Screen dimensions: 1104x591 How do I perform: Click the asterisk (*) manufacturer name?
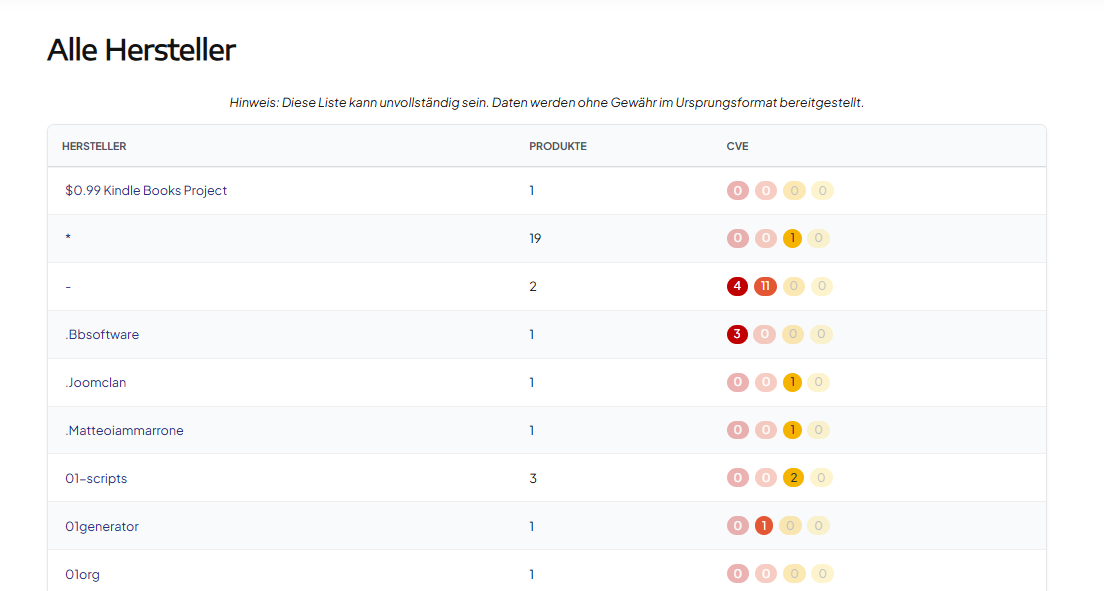[x=68, y=239]
